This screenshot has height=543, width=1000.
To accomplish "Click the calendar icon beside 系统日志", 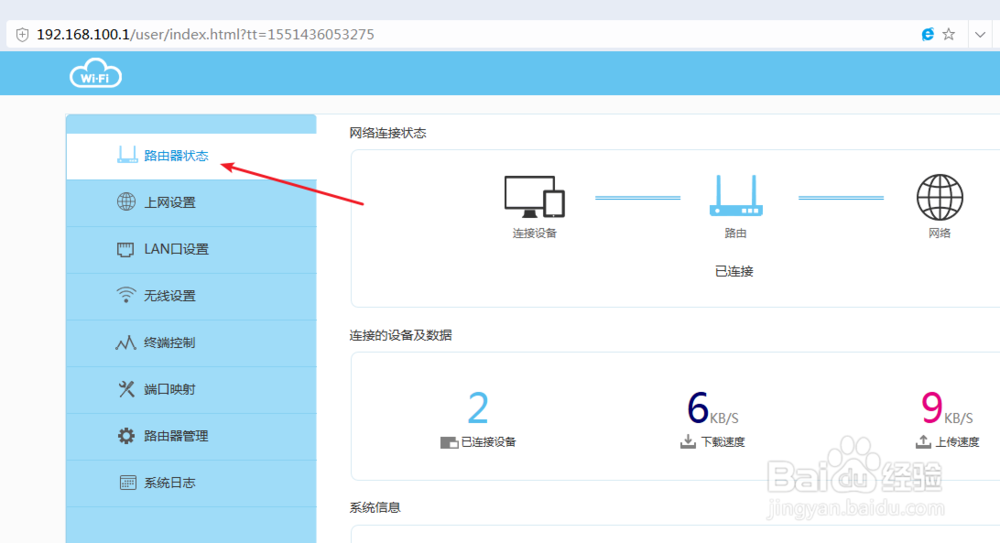I will (x=128, y=482).
